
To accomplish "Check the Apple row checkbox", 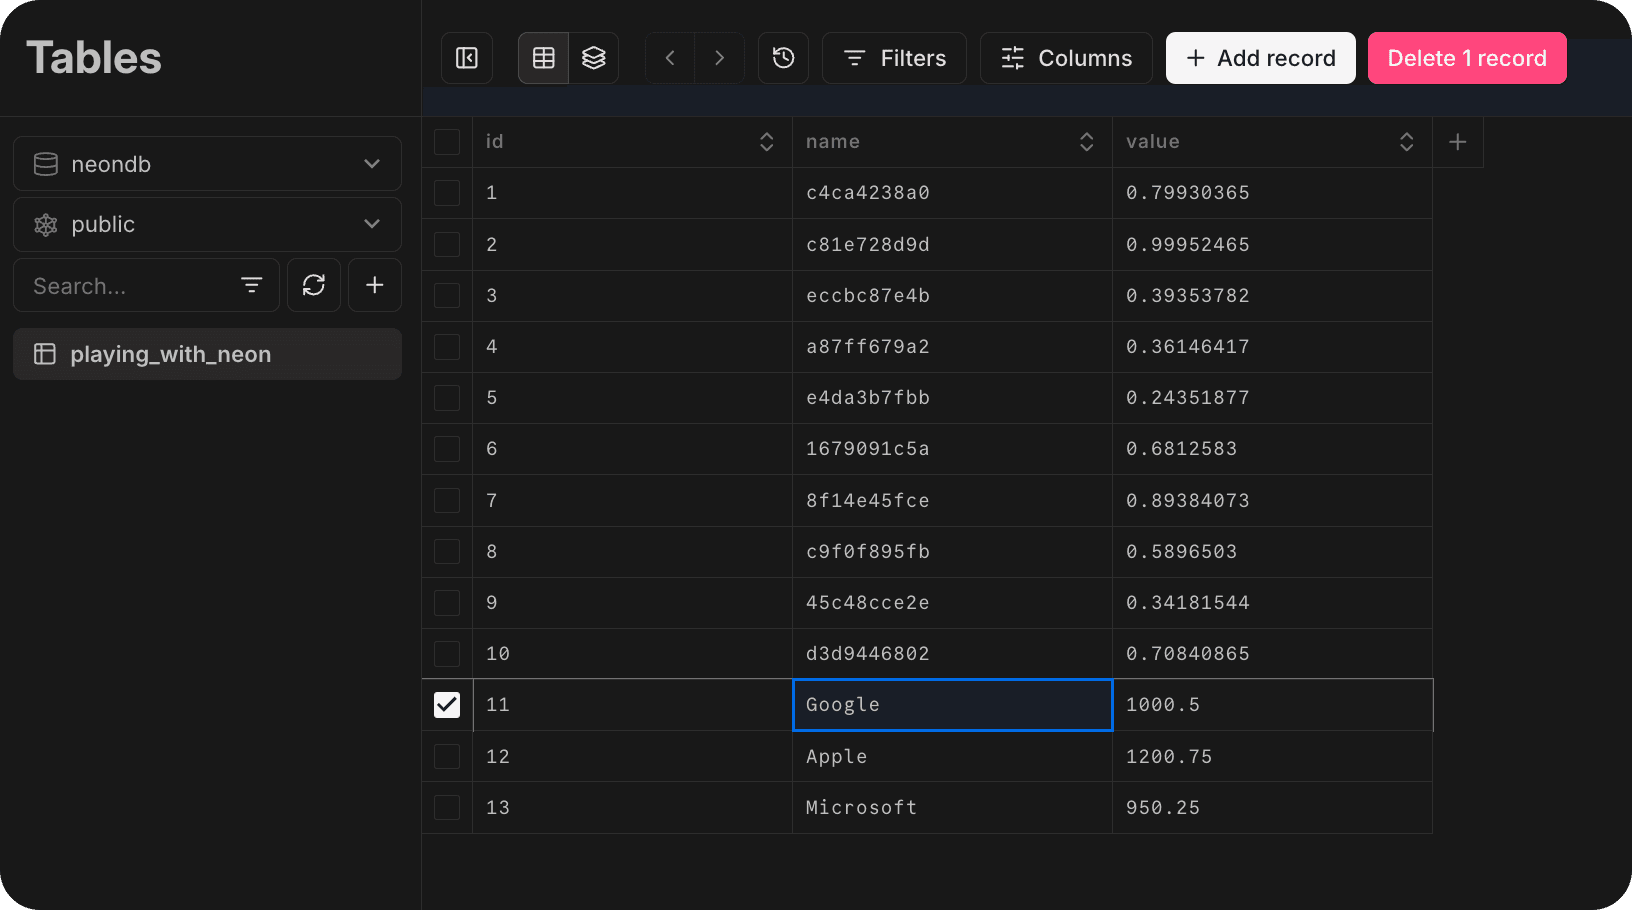I will click(x=446, y=756).
